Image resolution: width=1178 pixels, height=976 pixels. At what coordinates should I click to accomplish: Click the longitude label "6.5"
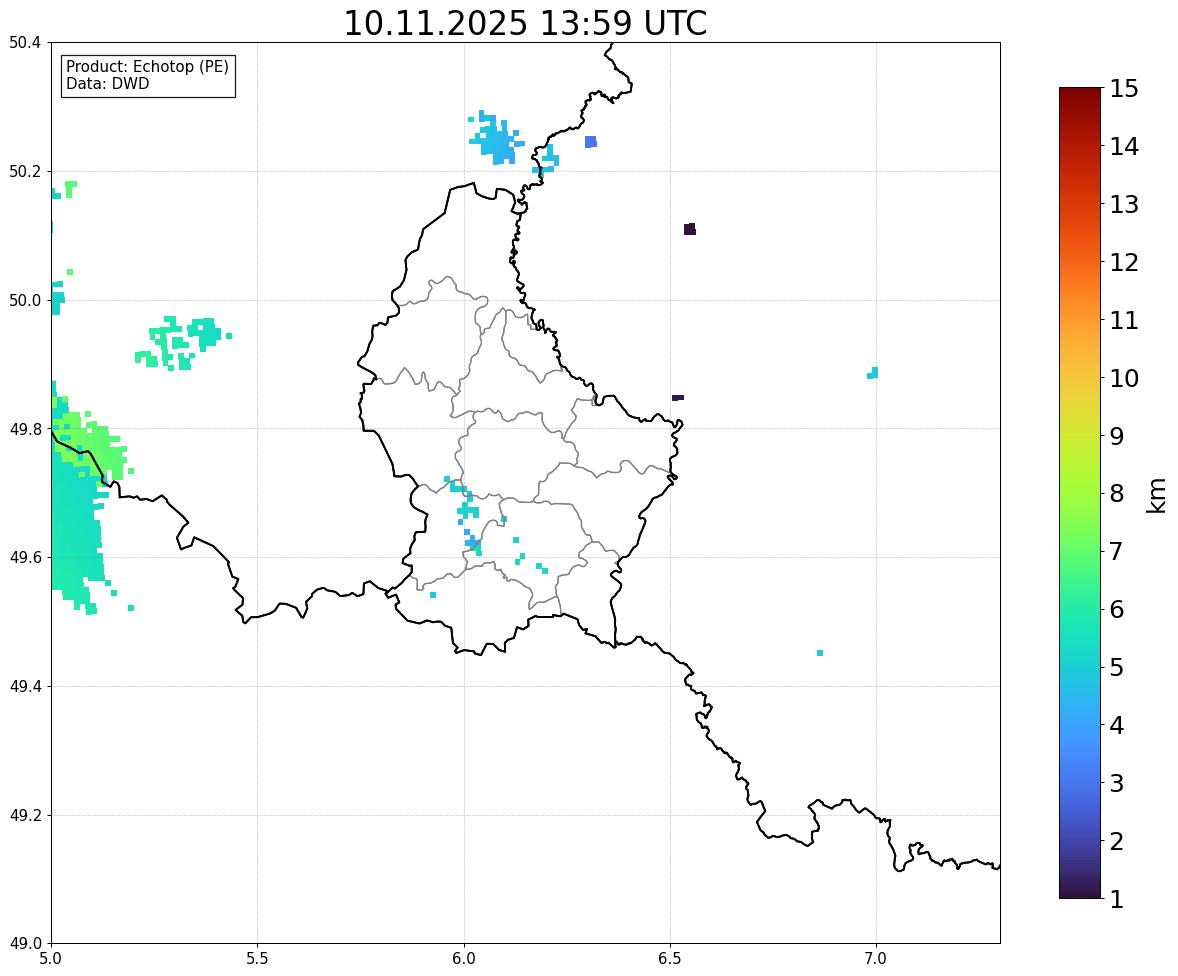point(670,959)
